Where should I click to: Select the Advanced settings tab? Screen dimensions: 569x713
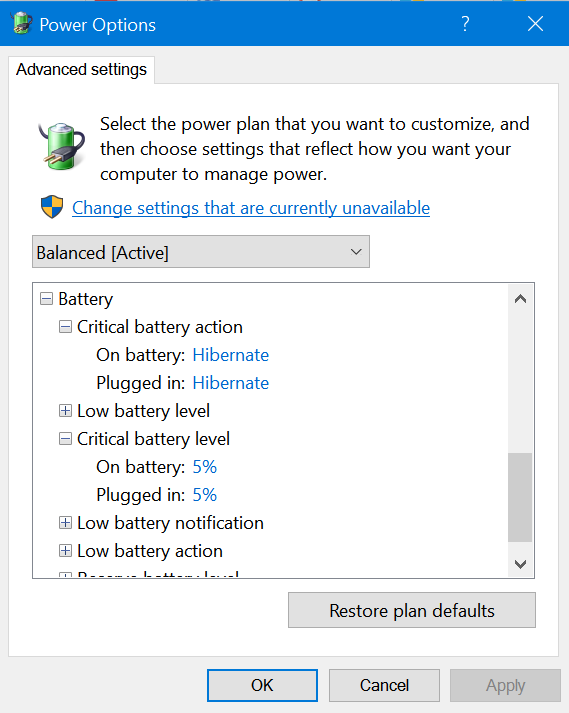(x=81, y=70)
